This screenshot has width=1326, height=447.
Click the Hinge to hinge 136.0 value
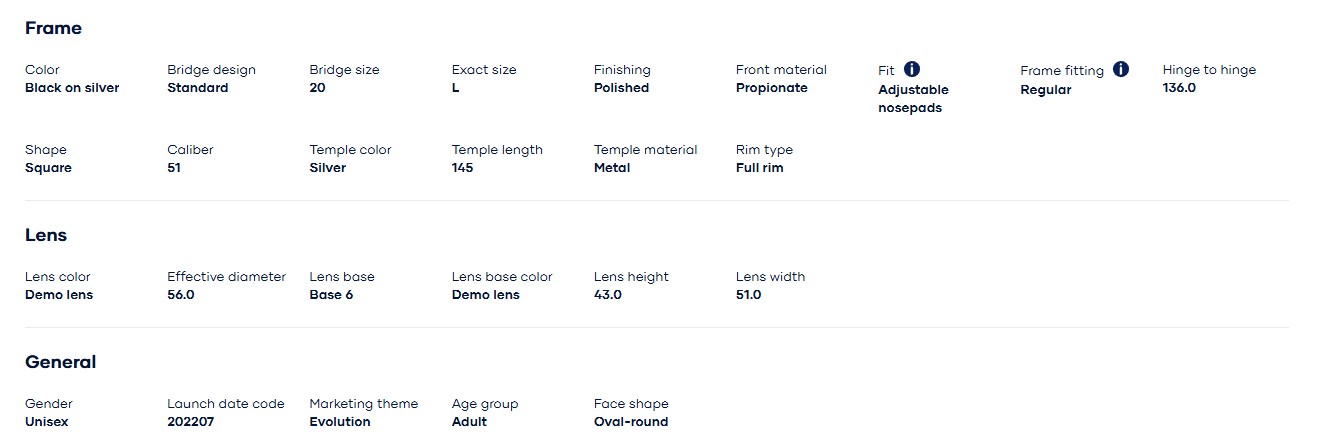[1179, 88]
